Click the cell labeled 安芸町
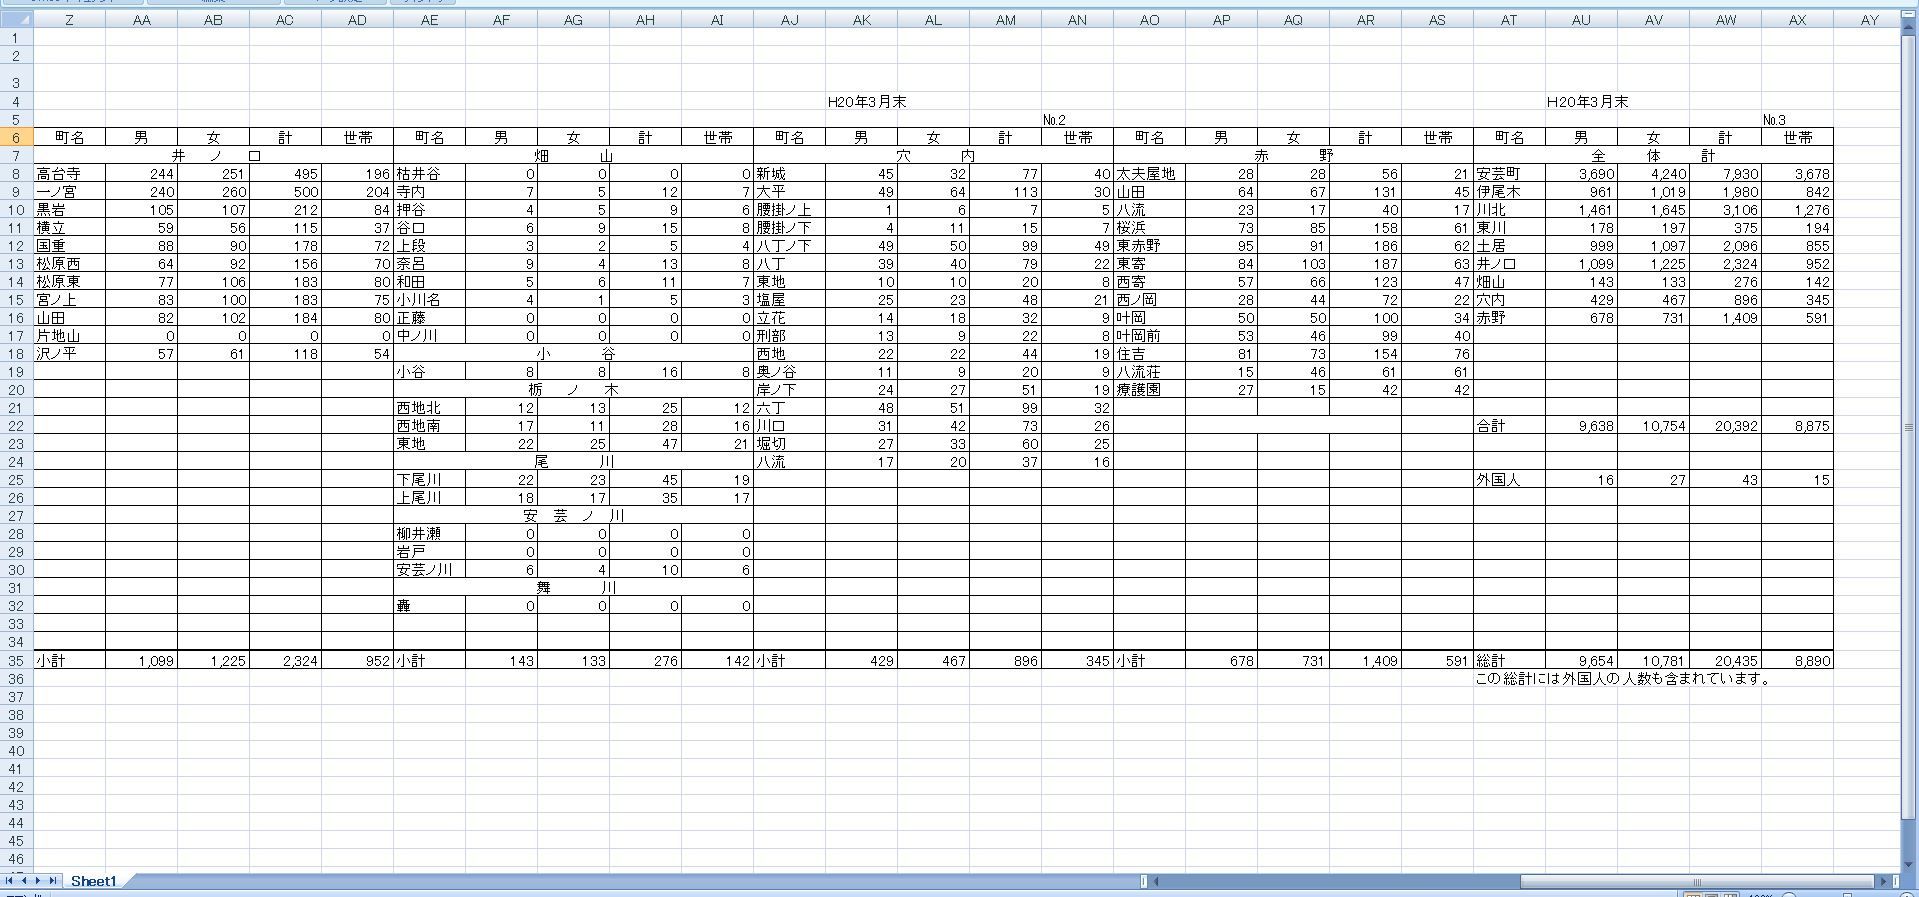This screenshot has height=897, width=1919. (1509, 174)
